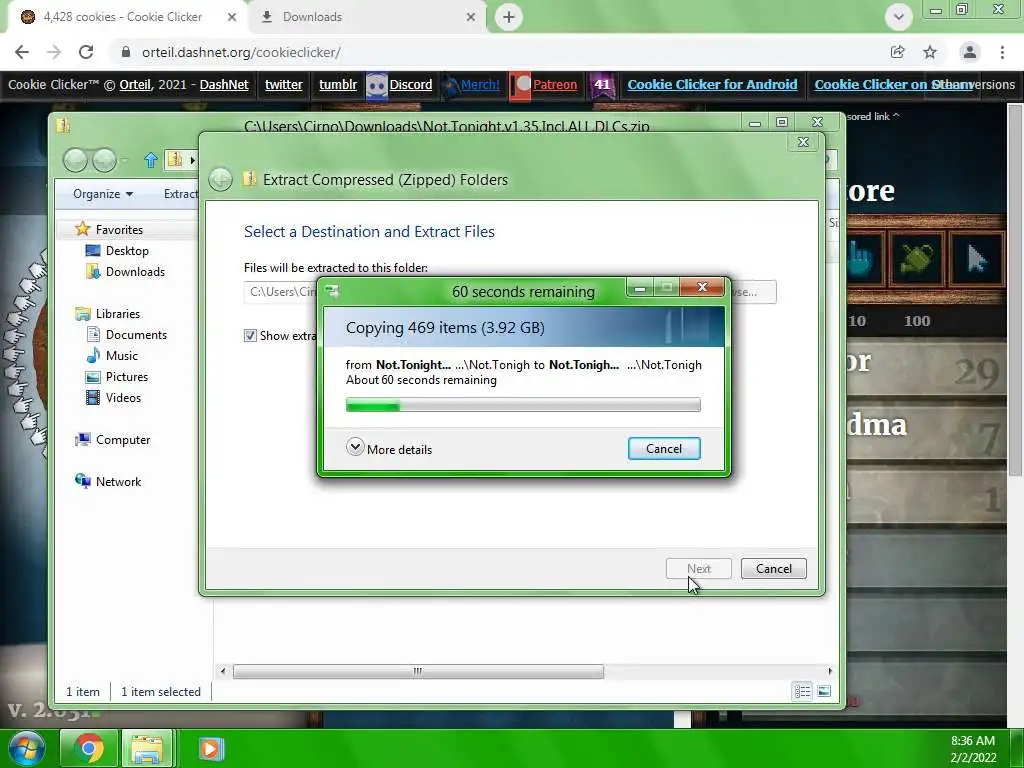Open Chrome profile icon
The width and height of the screenshot is (1024, 768).
point(970,52)
